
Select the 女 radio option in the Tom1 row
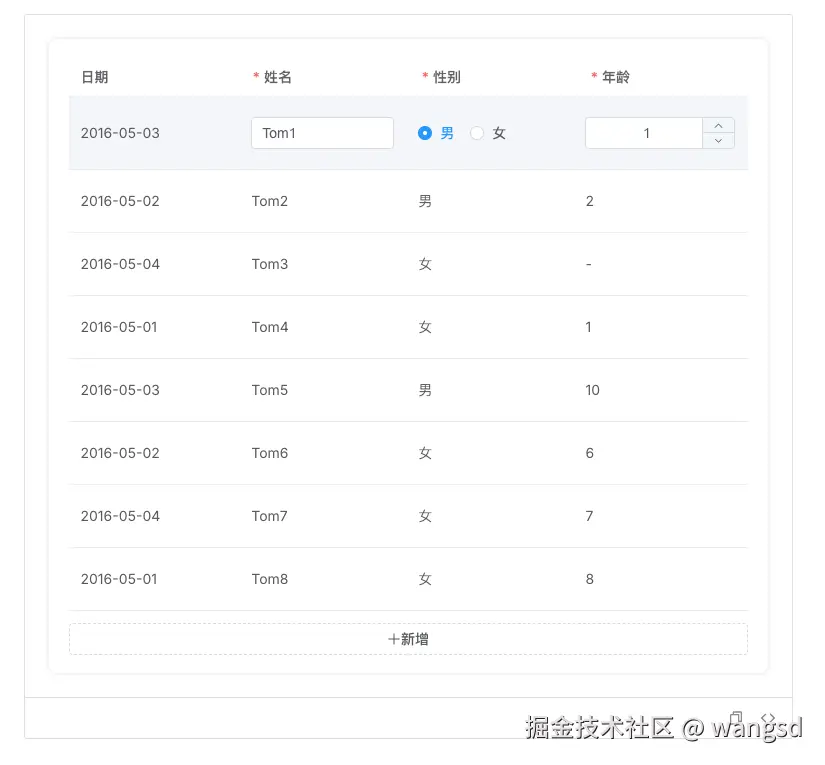(x=488, y=133)
